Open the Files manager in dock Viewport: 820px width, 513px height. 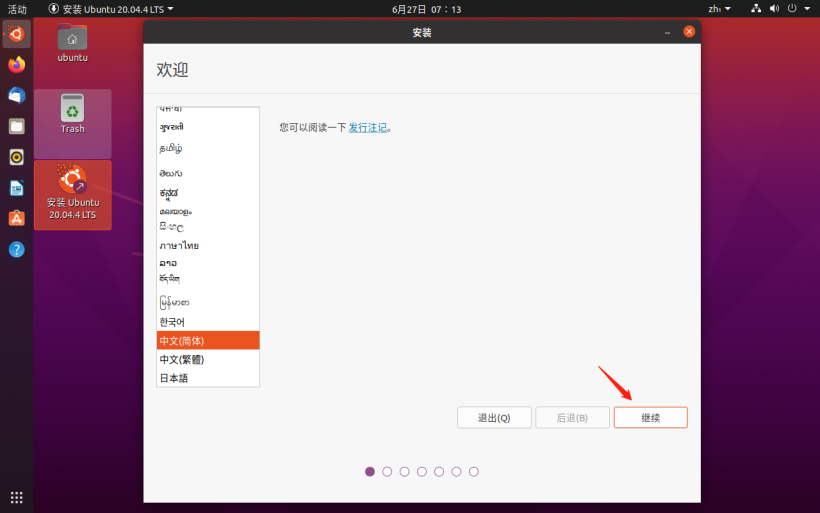pyautogui.click(x=16, y=126)
